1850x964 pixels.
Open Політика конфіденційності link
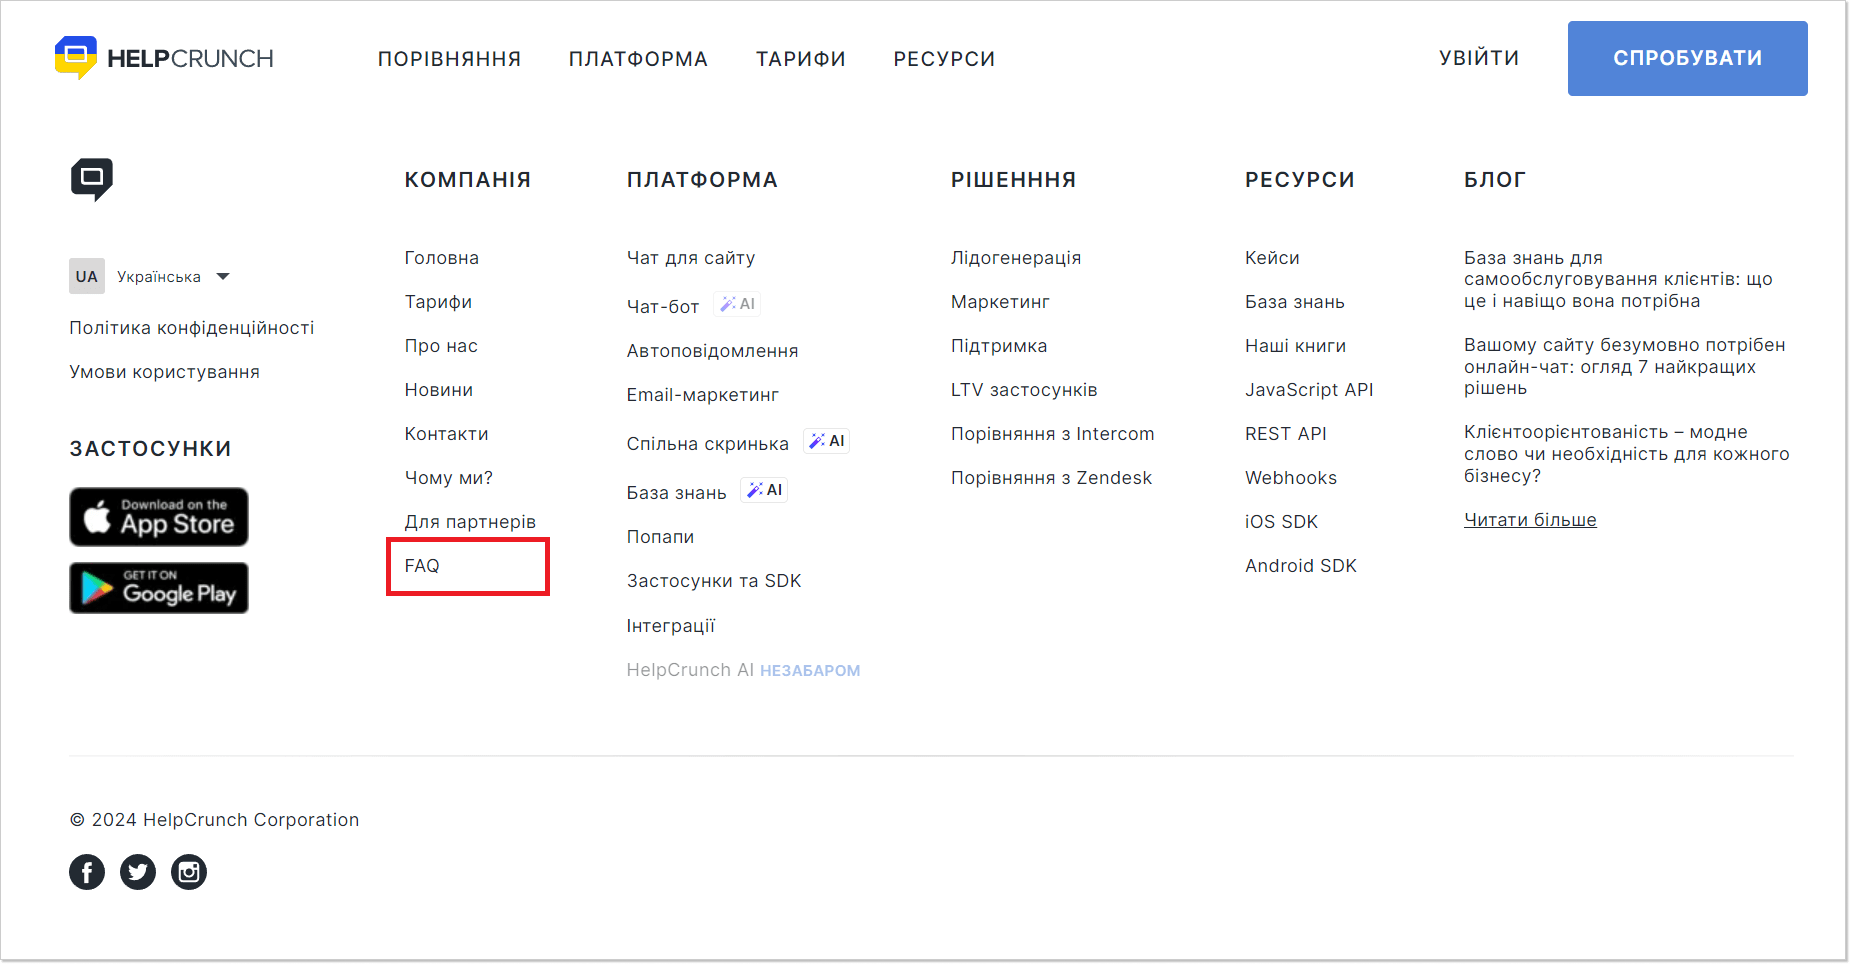click(191, 328)
